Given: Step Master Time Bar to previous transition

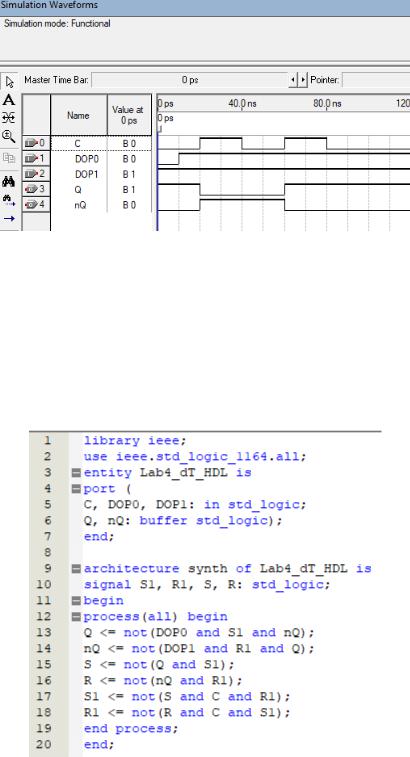Looking at the screenshot, I should [293, 80].
